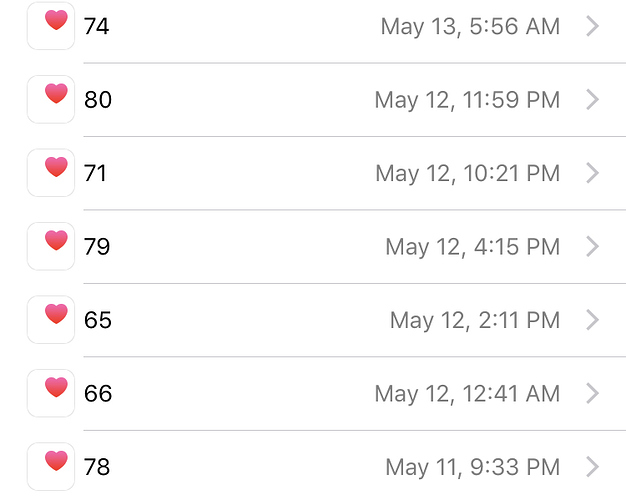
Task: Open timestamp May 12, 12:41 AM
Action: [x=467, y=394]
